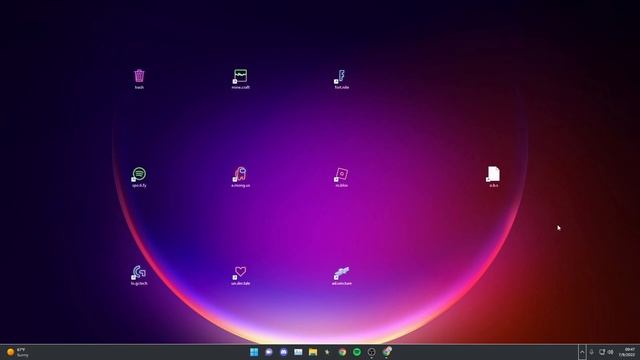Open Discord from the taskbar
This screenshot has width=640, height=360.
(x=283, y=352)
